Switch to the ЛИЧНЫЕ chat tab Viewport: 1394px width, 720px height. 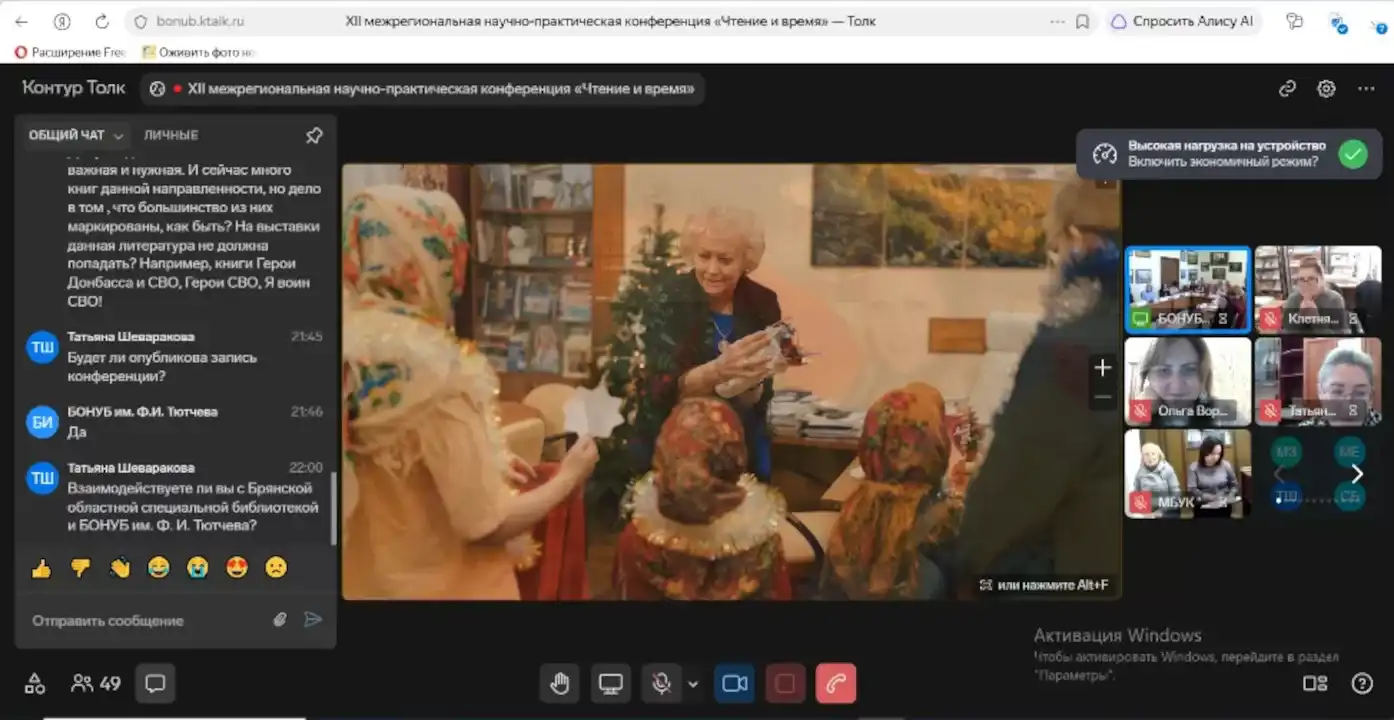click(x=171, y=135)
